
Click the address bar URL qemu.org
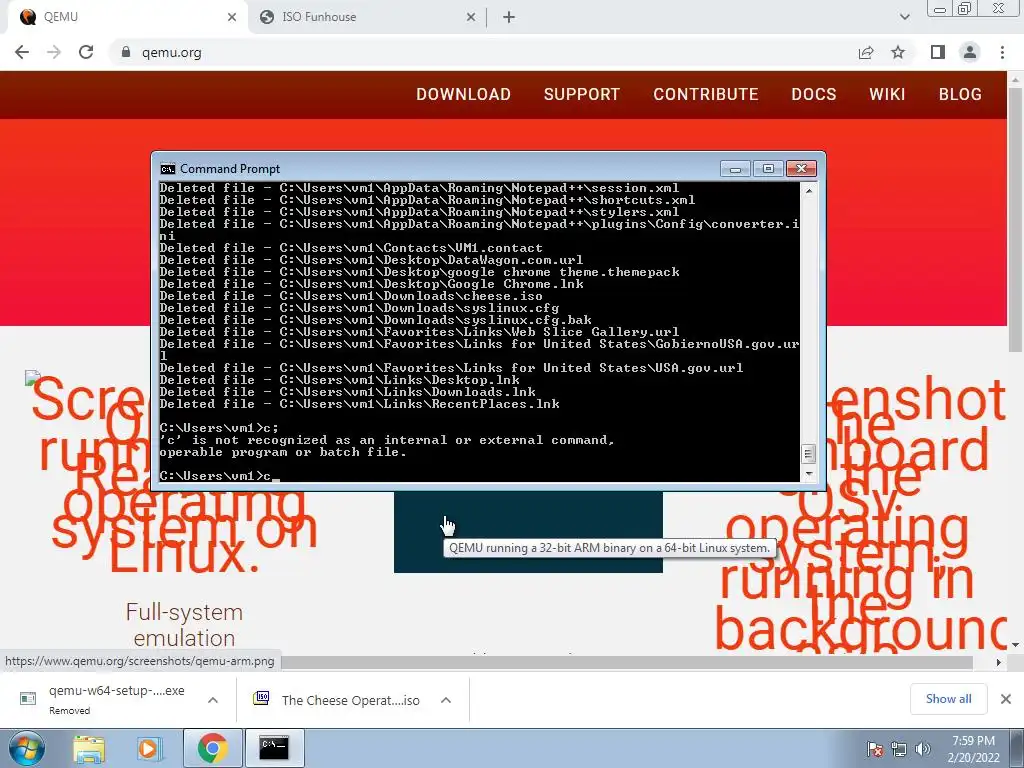coord(172,52)
